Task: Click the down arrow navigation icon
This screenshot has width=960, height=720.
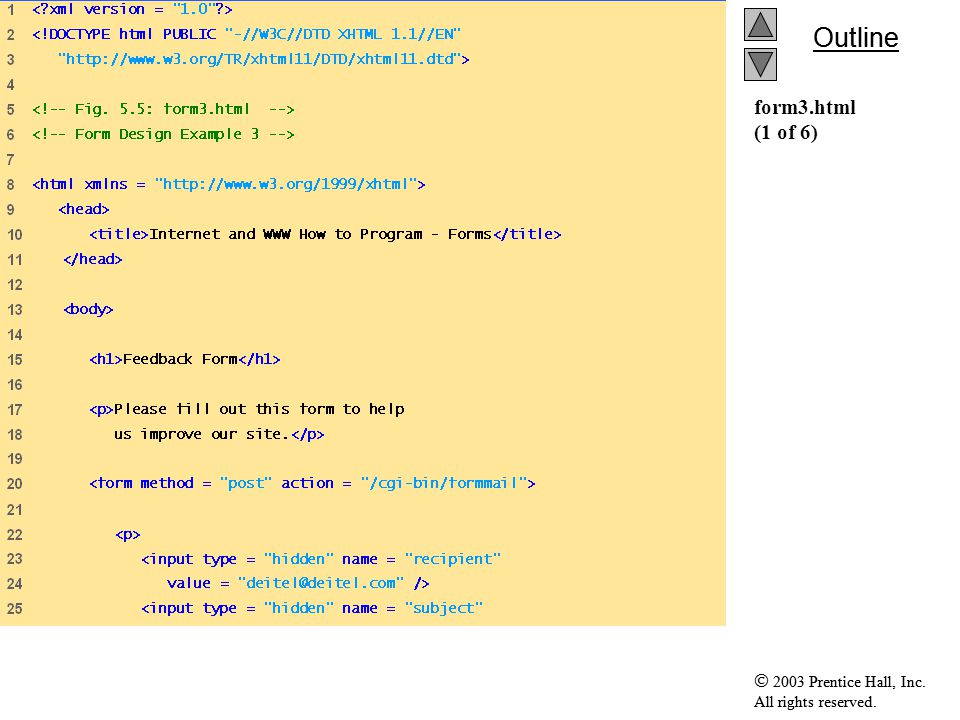Action: 760,64
